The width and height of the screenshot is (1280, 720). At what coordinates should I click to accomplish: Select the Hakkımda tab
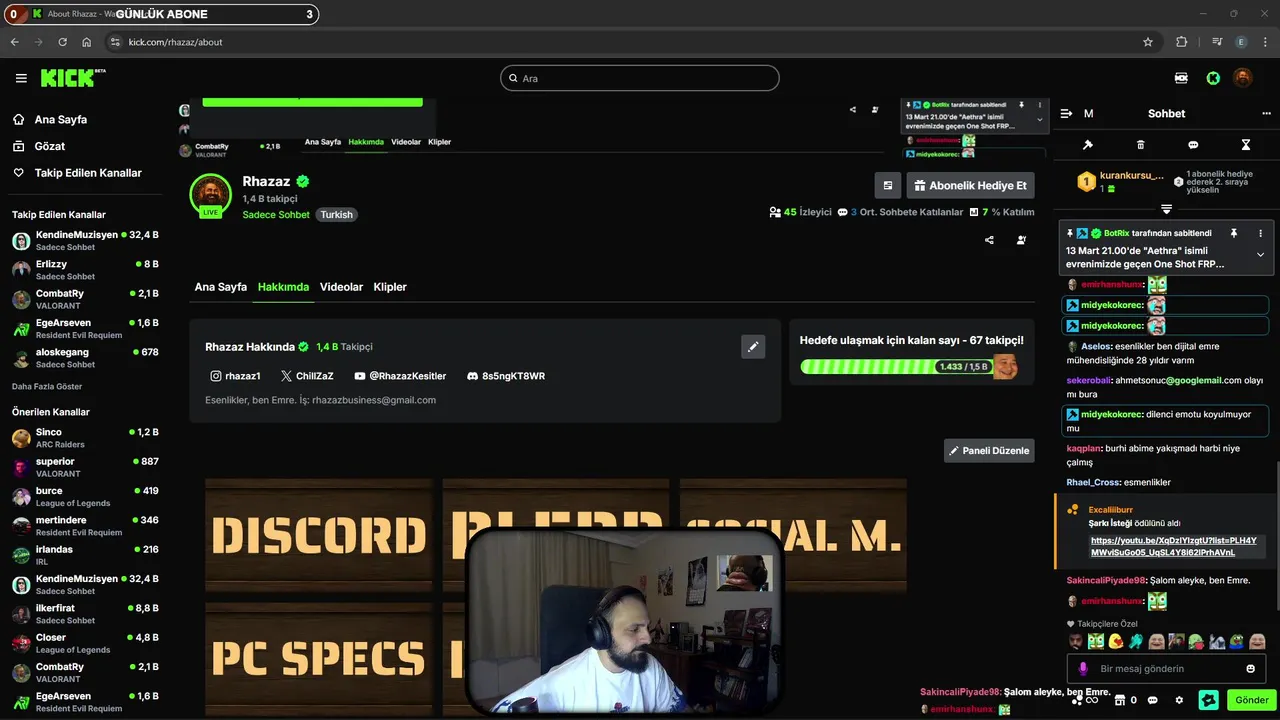point(283,287)
